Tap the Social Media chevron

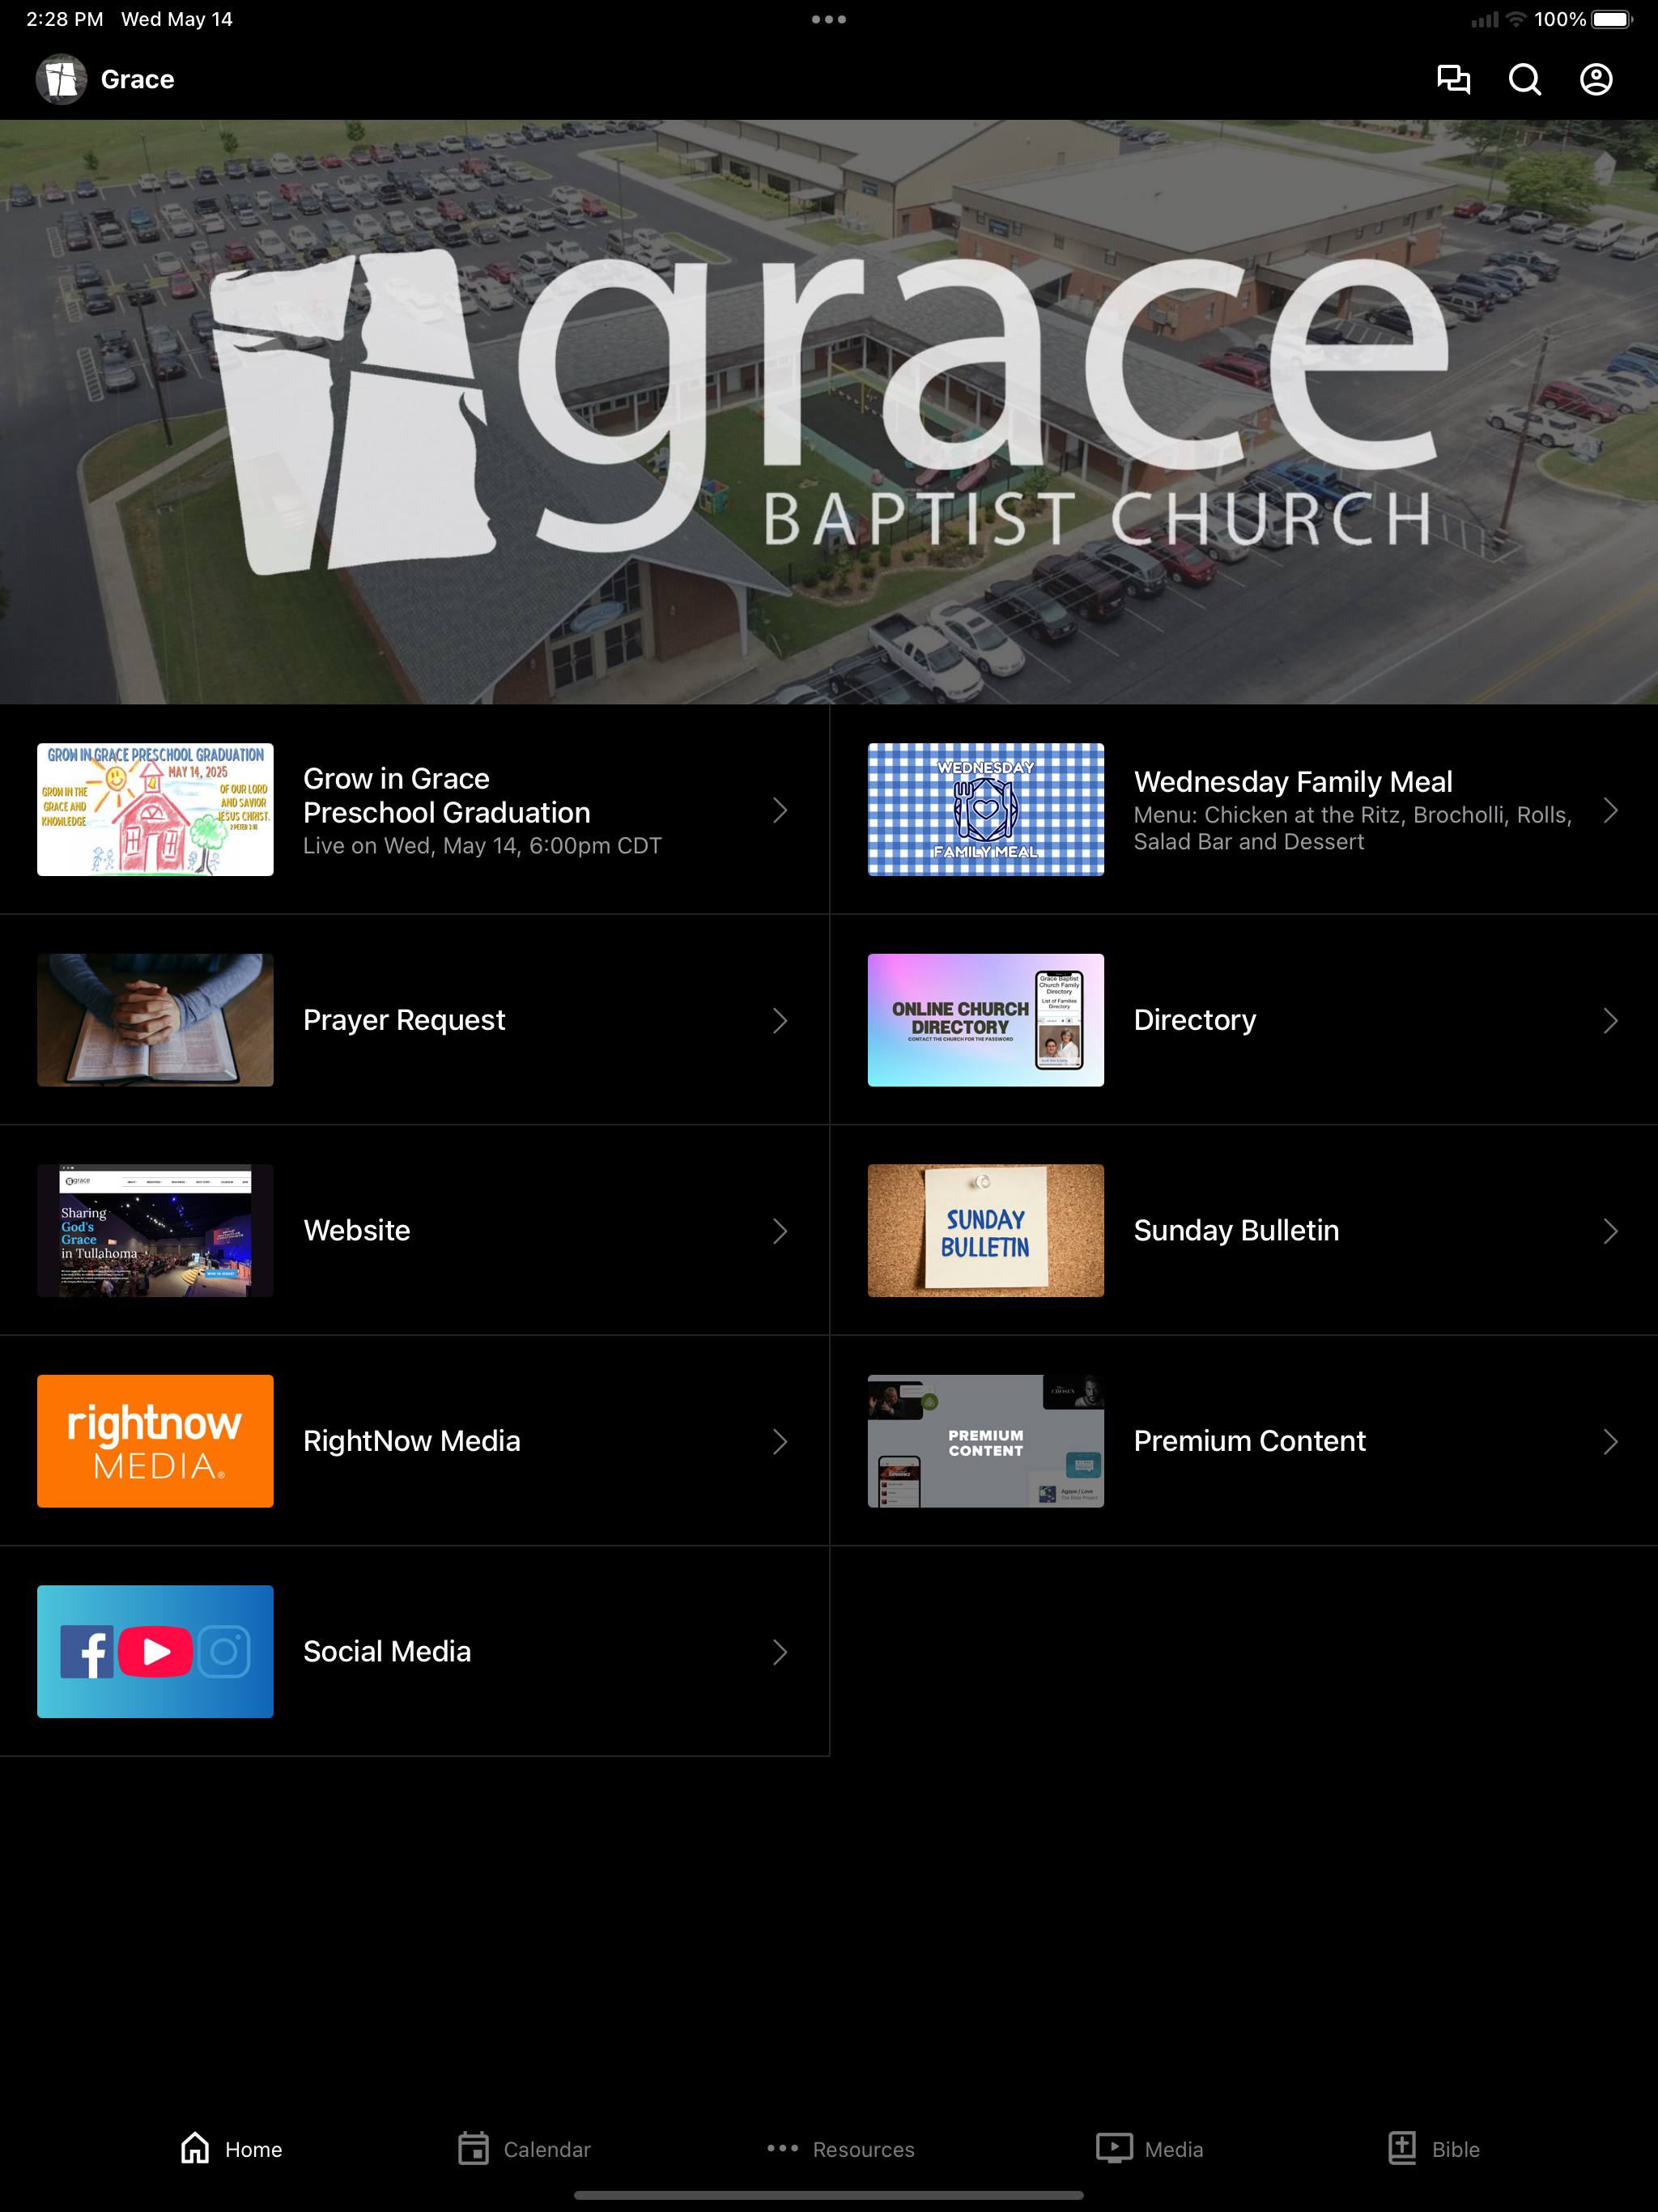[x=780, y=1652]
